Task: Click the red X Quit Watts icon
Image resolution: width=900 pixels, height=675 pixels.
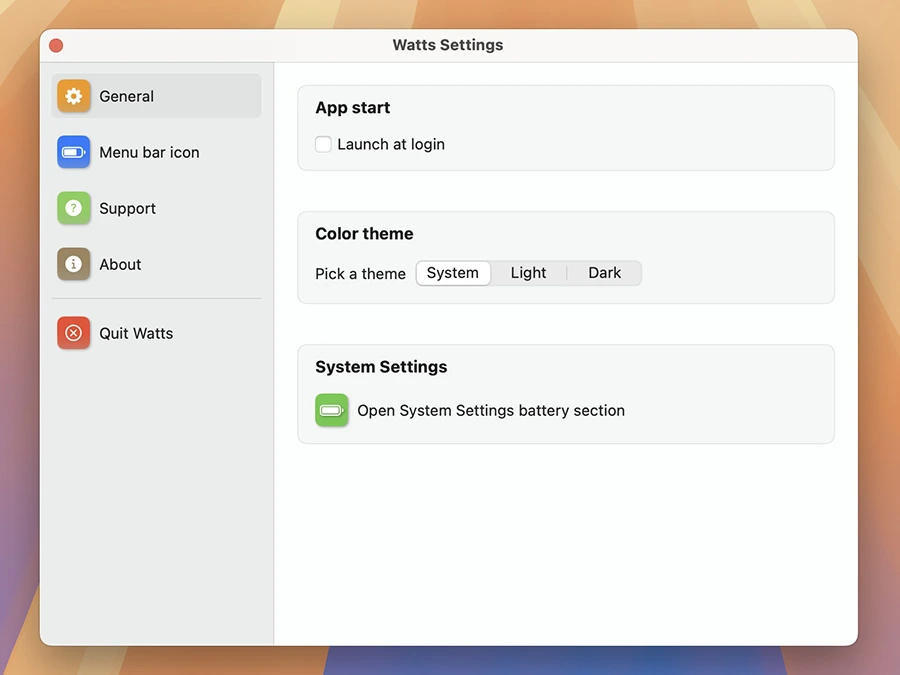Action: [73, 333]
